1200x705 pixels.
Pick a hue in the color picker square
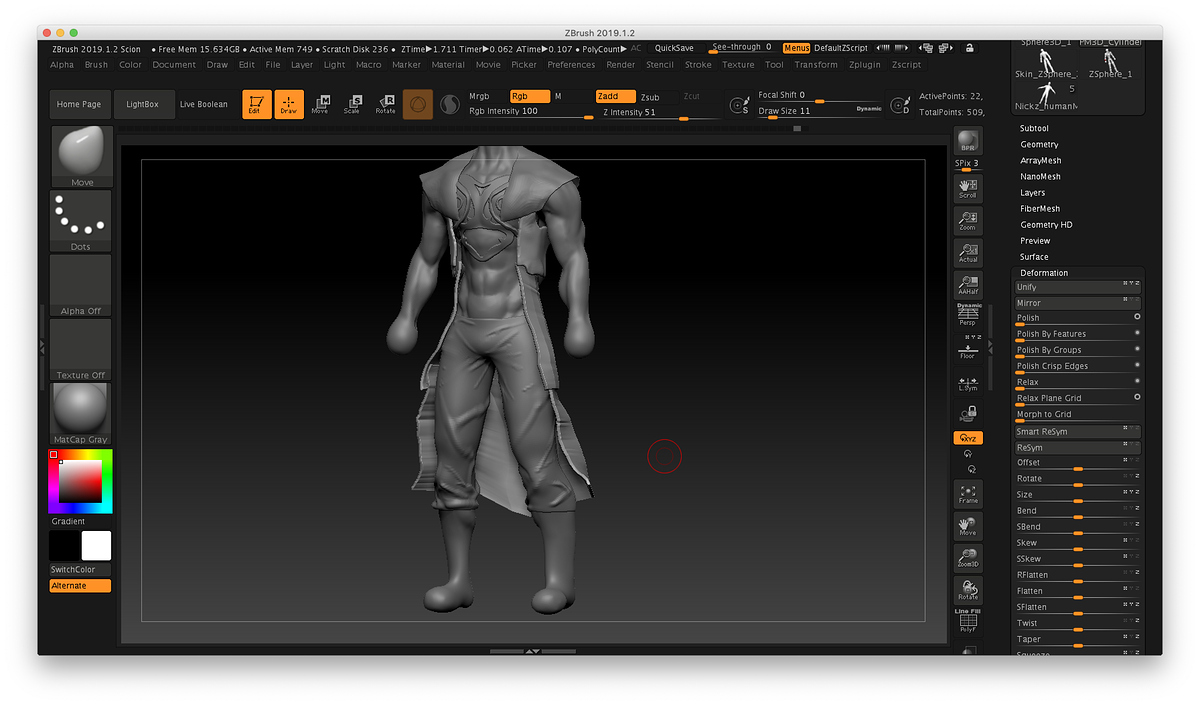[x=81, y=481]
